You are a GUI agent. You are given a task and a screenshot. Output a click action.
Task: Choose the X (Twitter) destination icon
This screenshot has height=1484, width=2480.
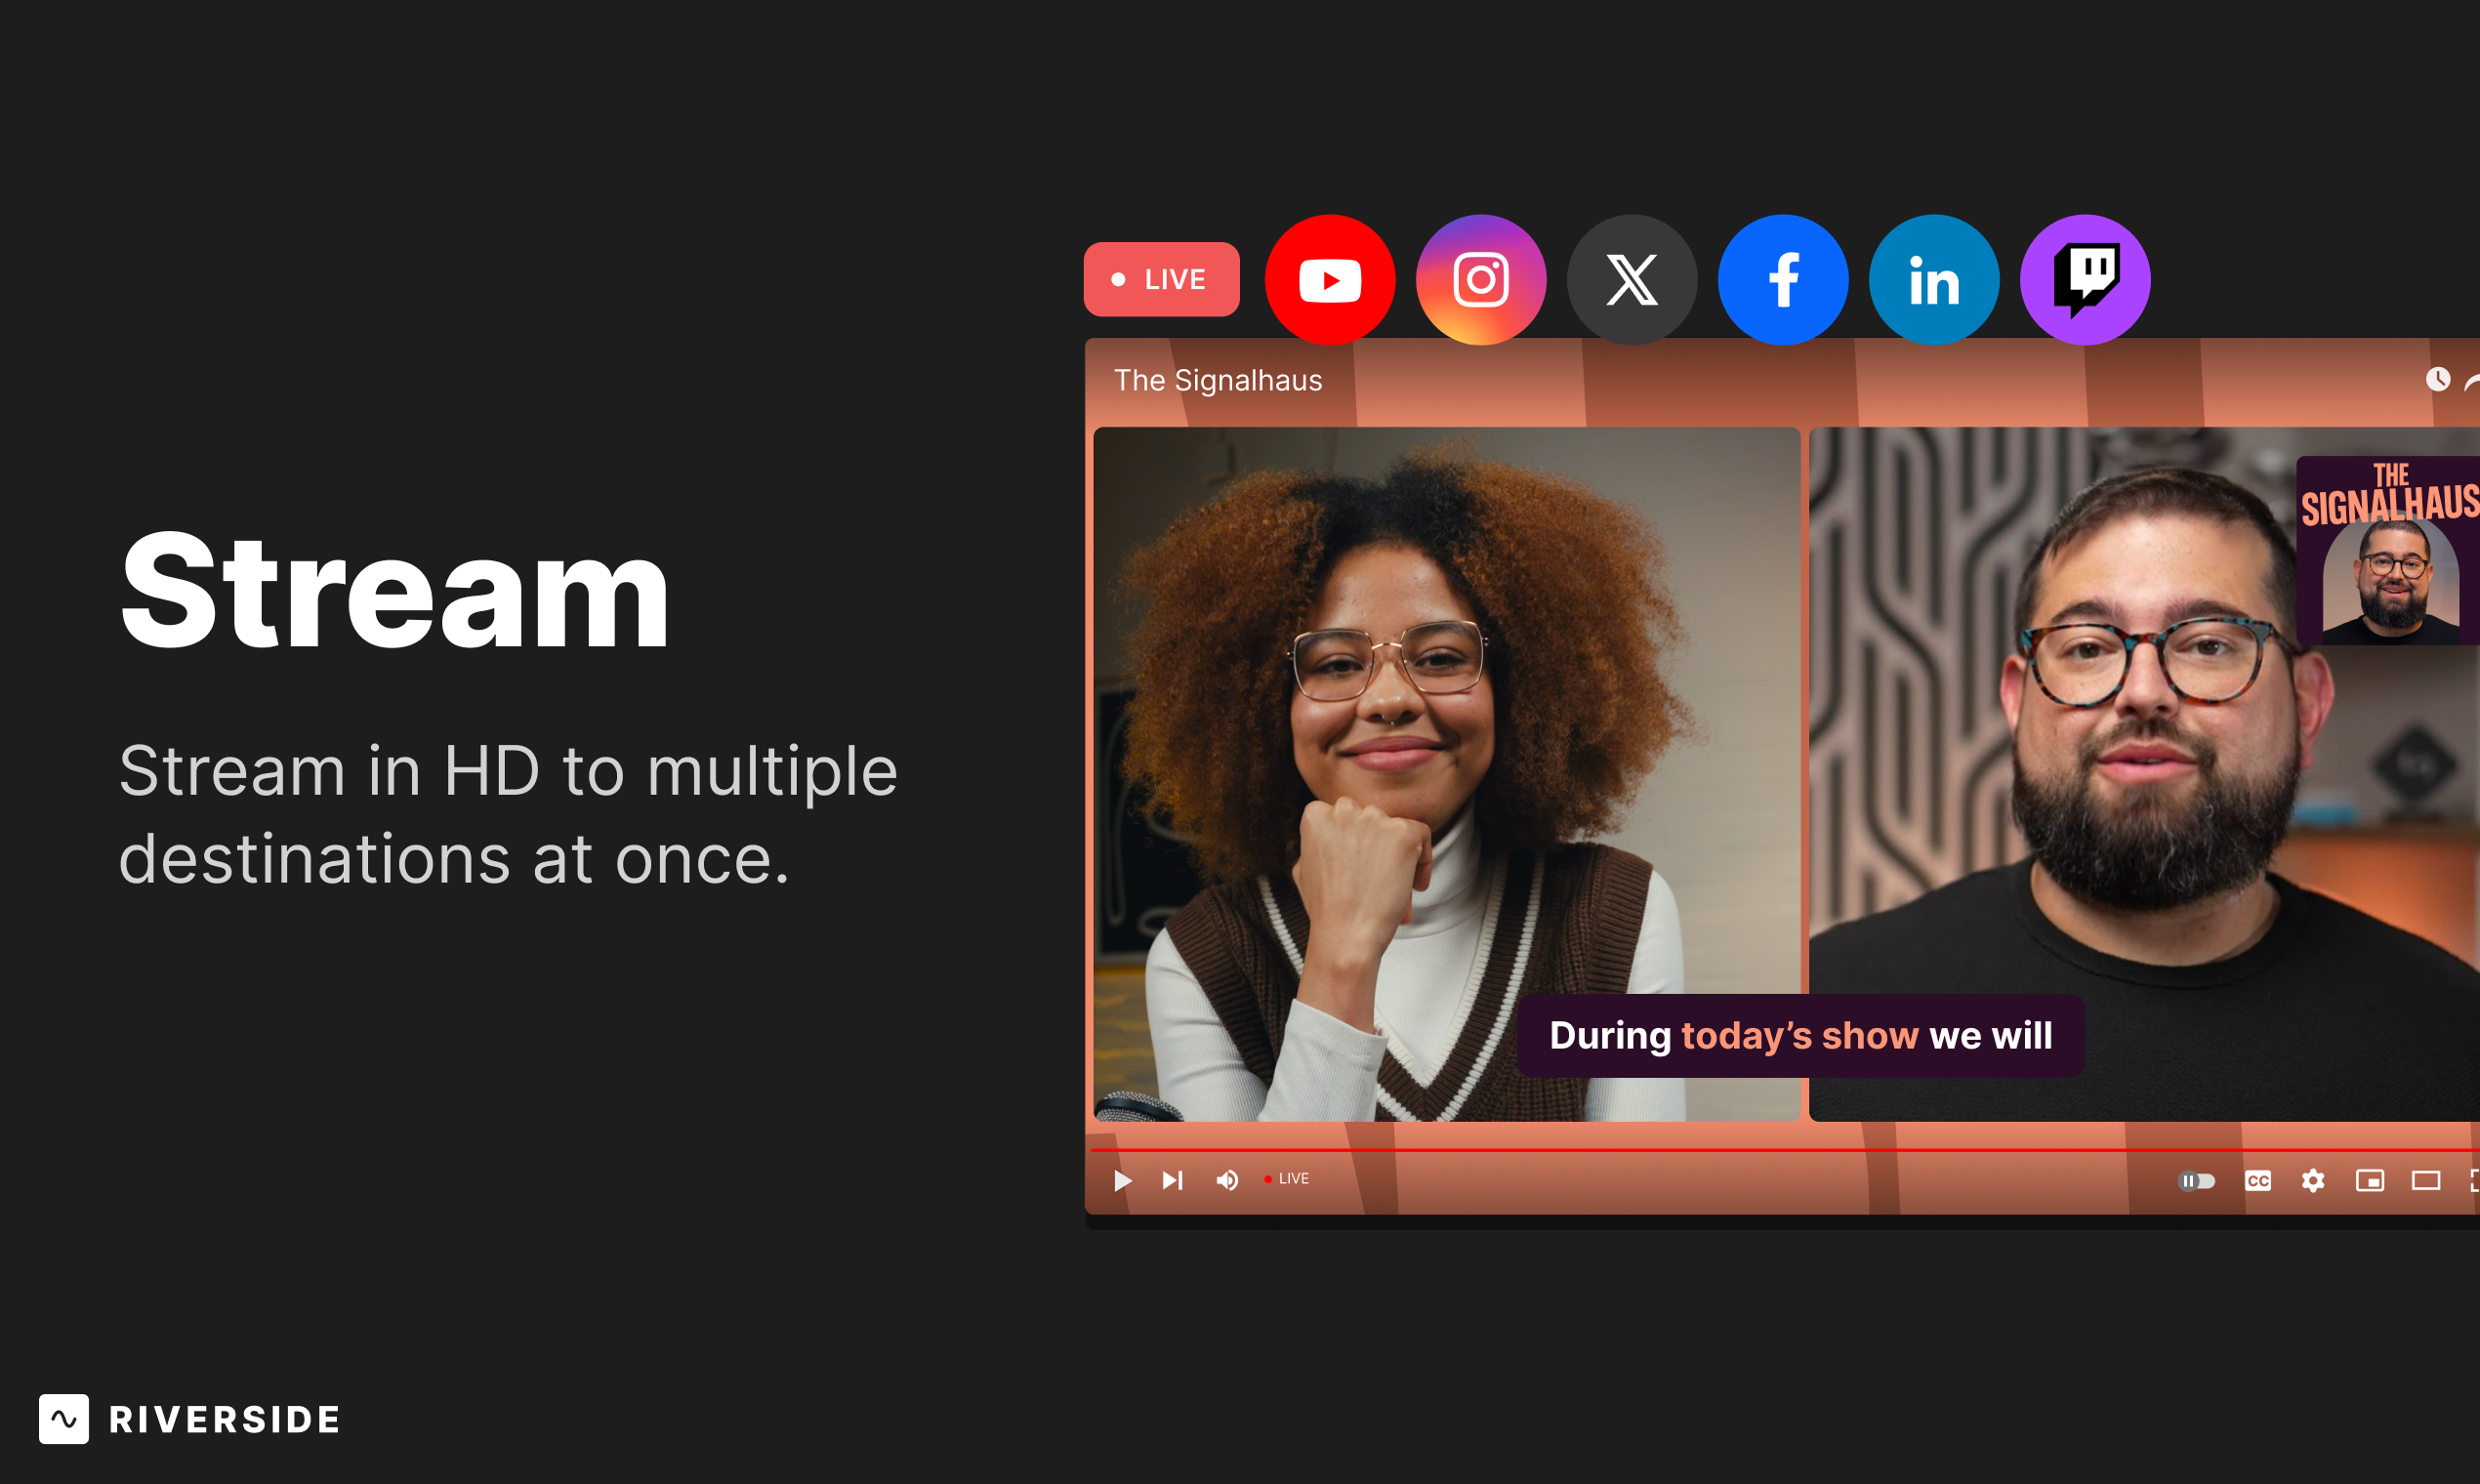(x=1631, y=280)
